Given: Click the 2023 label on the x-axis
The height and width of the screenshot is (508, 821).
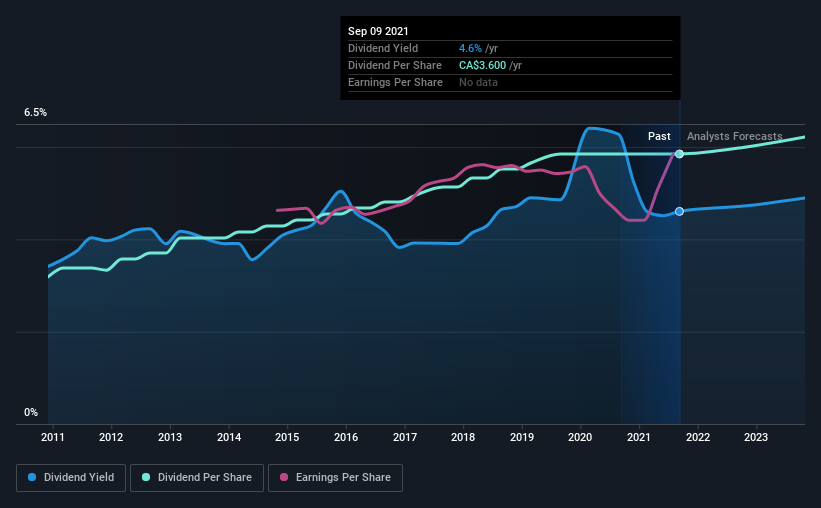Looking at the screenshot, I should [x=756, y=437].
